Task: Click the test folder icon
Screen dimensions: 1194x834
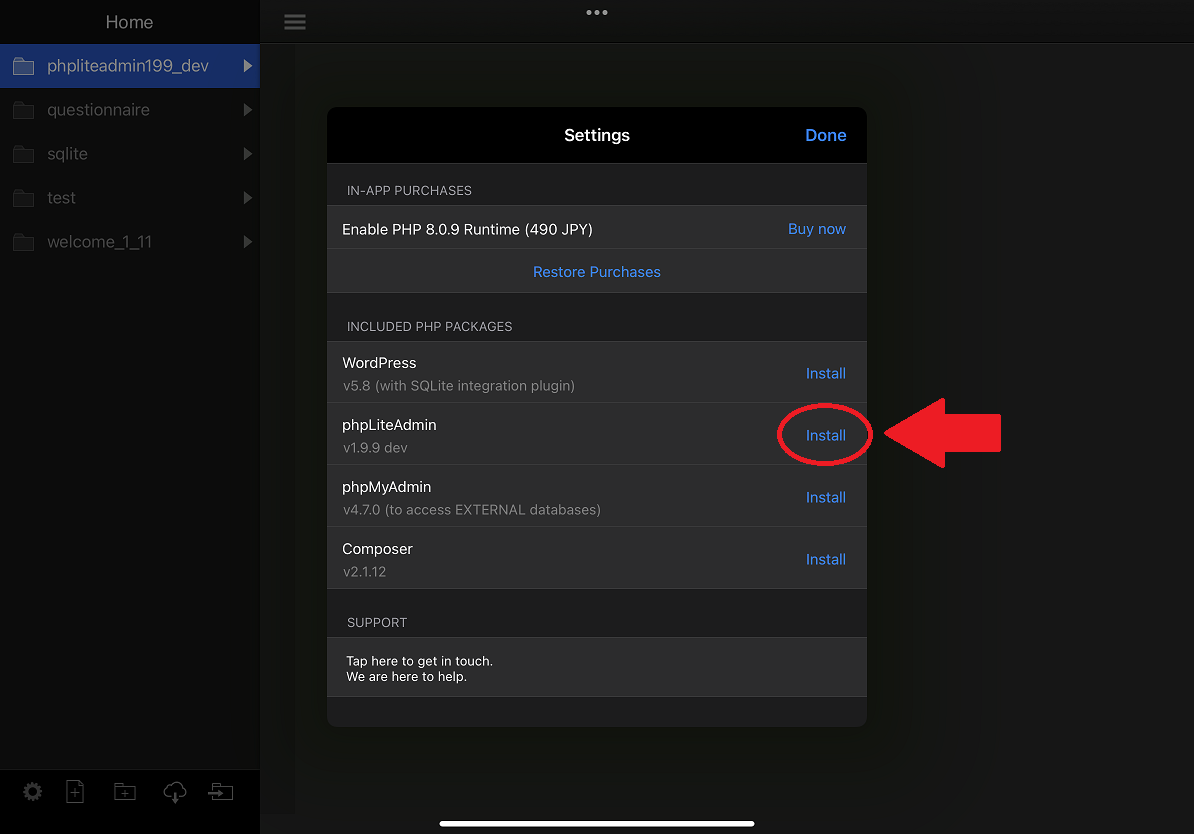Action: pos(24,198)
